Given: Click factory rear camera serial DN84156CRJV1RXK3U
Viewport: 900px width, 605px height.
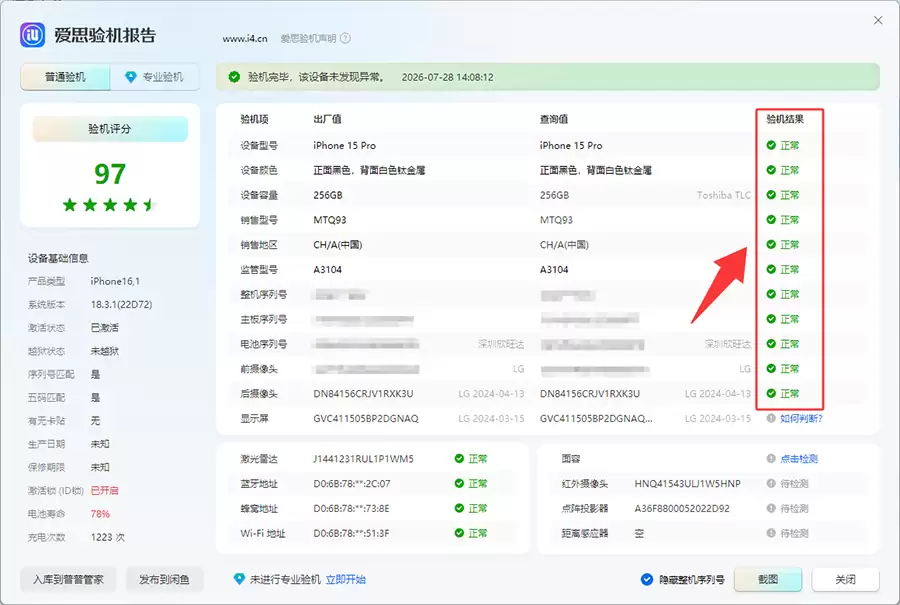Looking at the screenshot, I should coord(363,393).
